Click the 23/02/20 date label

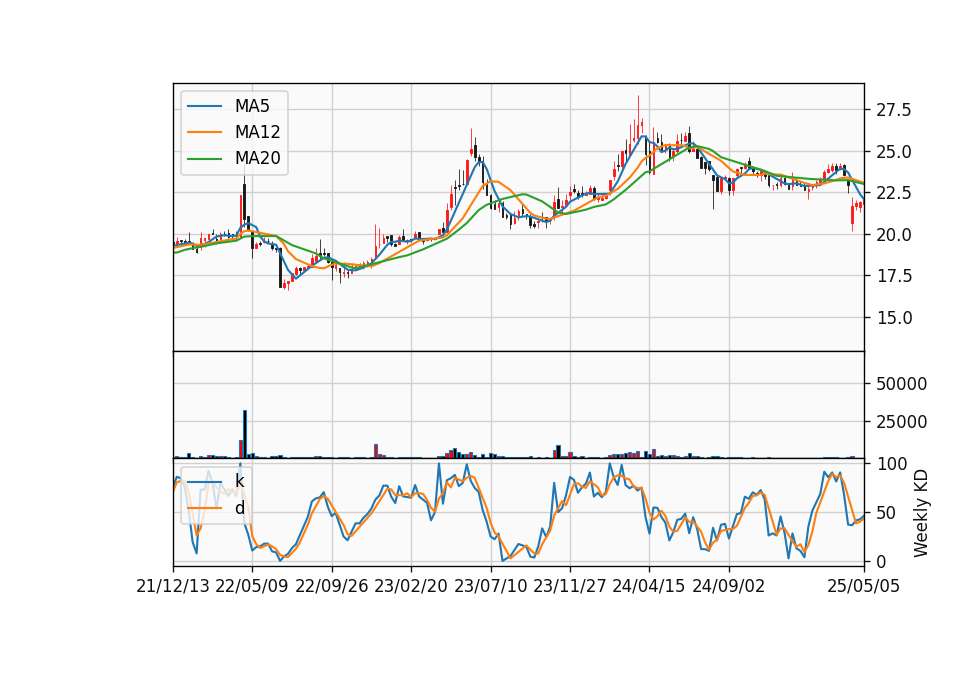[x=411, y=587]
